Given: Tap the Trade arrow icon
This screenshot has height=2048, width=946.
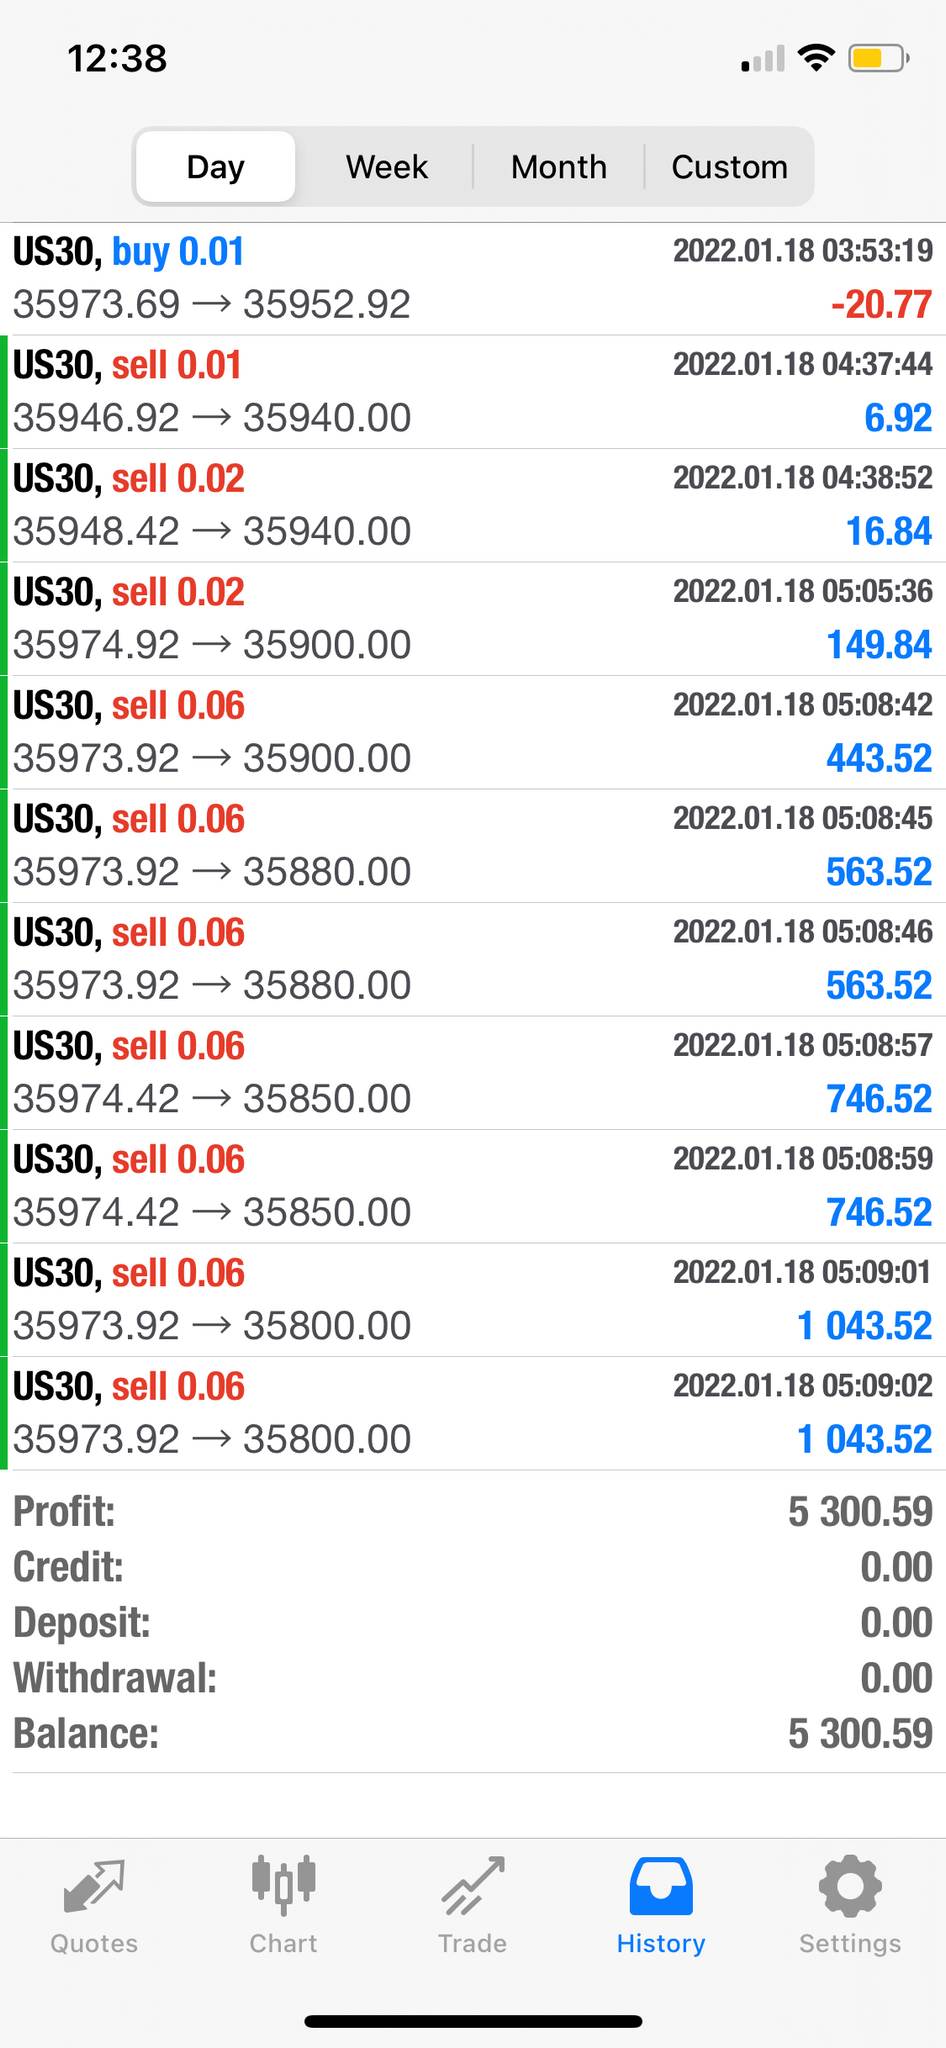Looking at the screenshot, I should tap(472, 1887).
